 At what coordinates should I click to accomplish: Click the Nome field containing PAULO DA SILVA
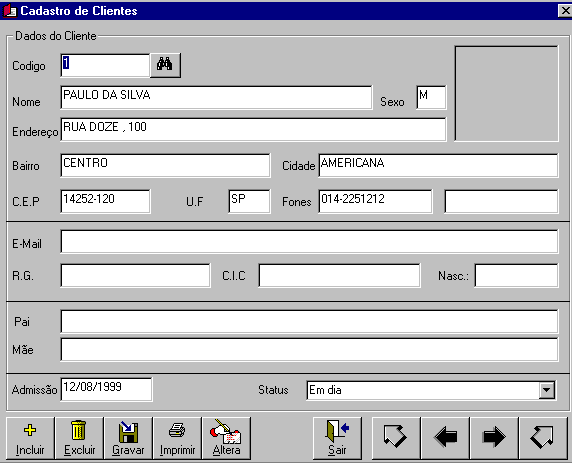click(x=216, y=97)
